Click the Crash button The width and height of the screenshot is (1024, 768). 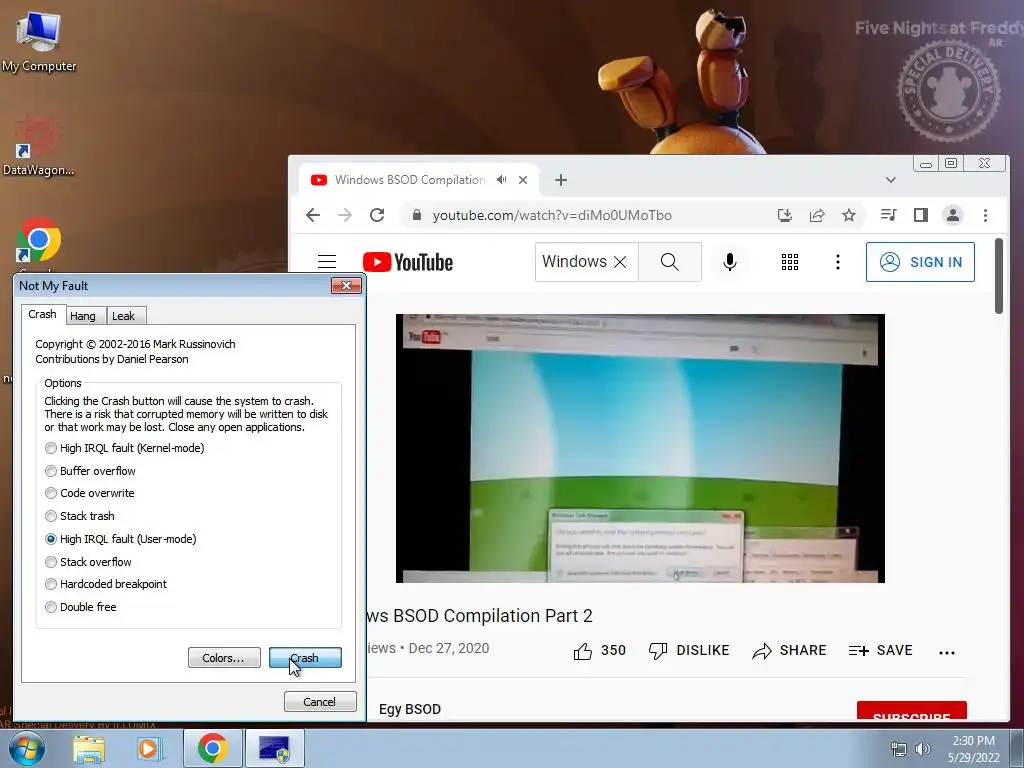click(x=305, y=658)
